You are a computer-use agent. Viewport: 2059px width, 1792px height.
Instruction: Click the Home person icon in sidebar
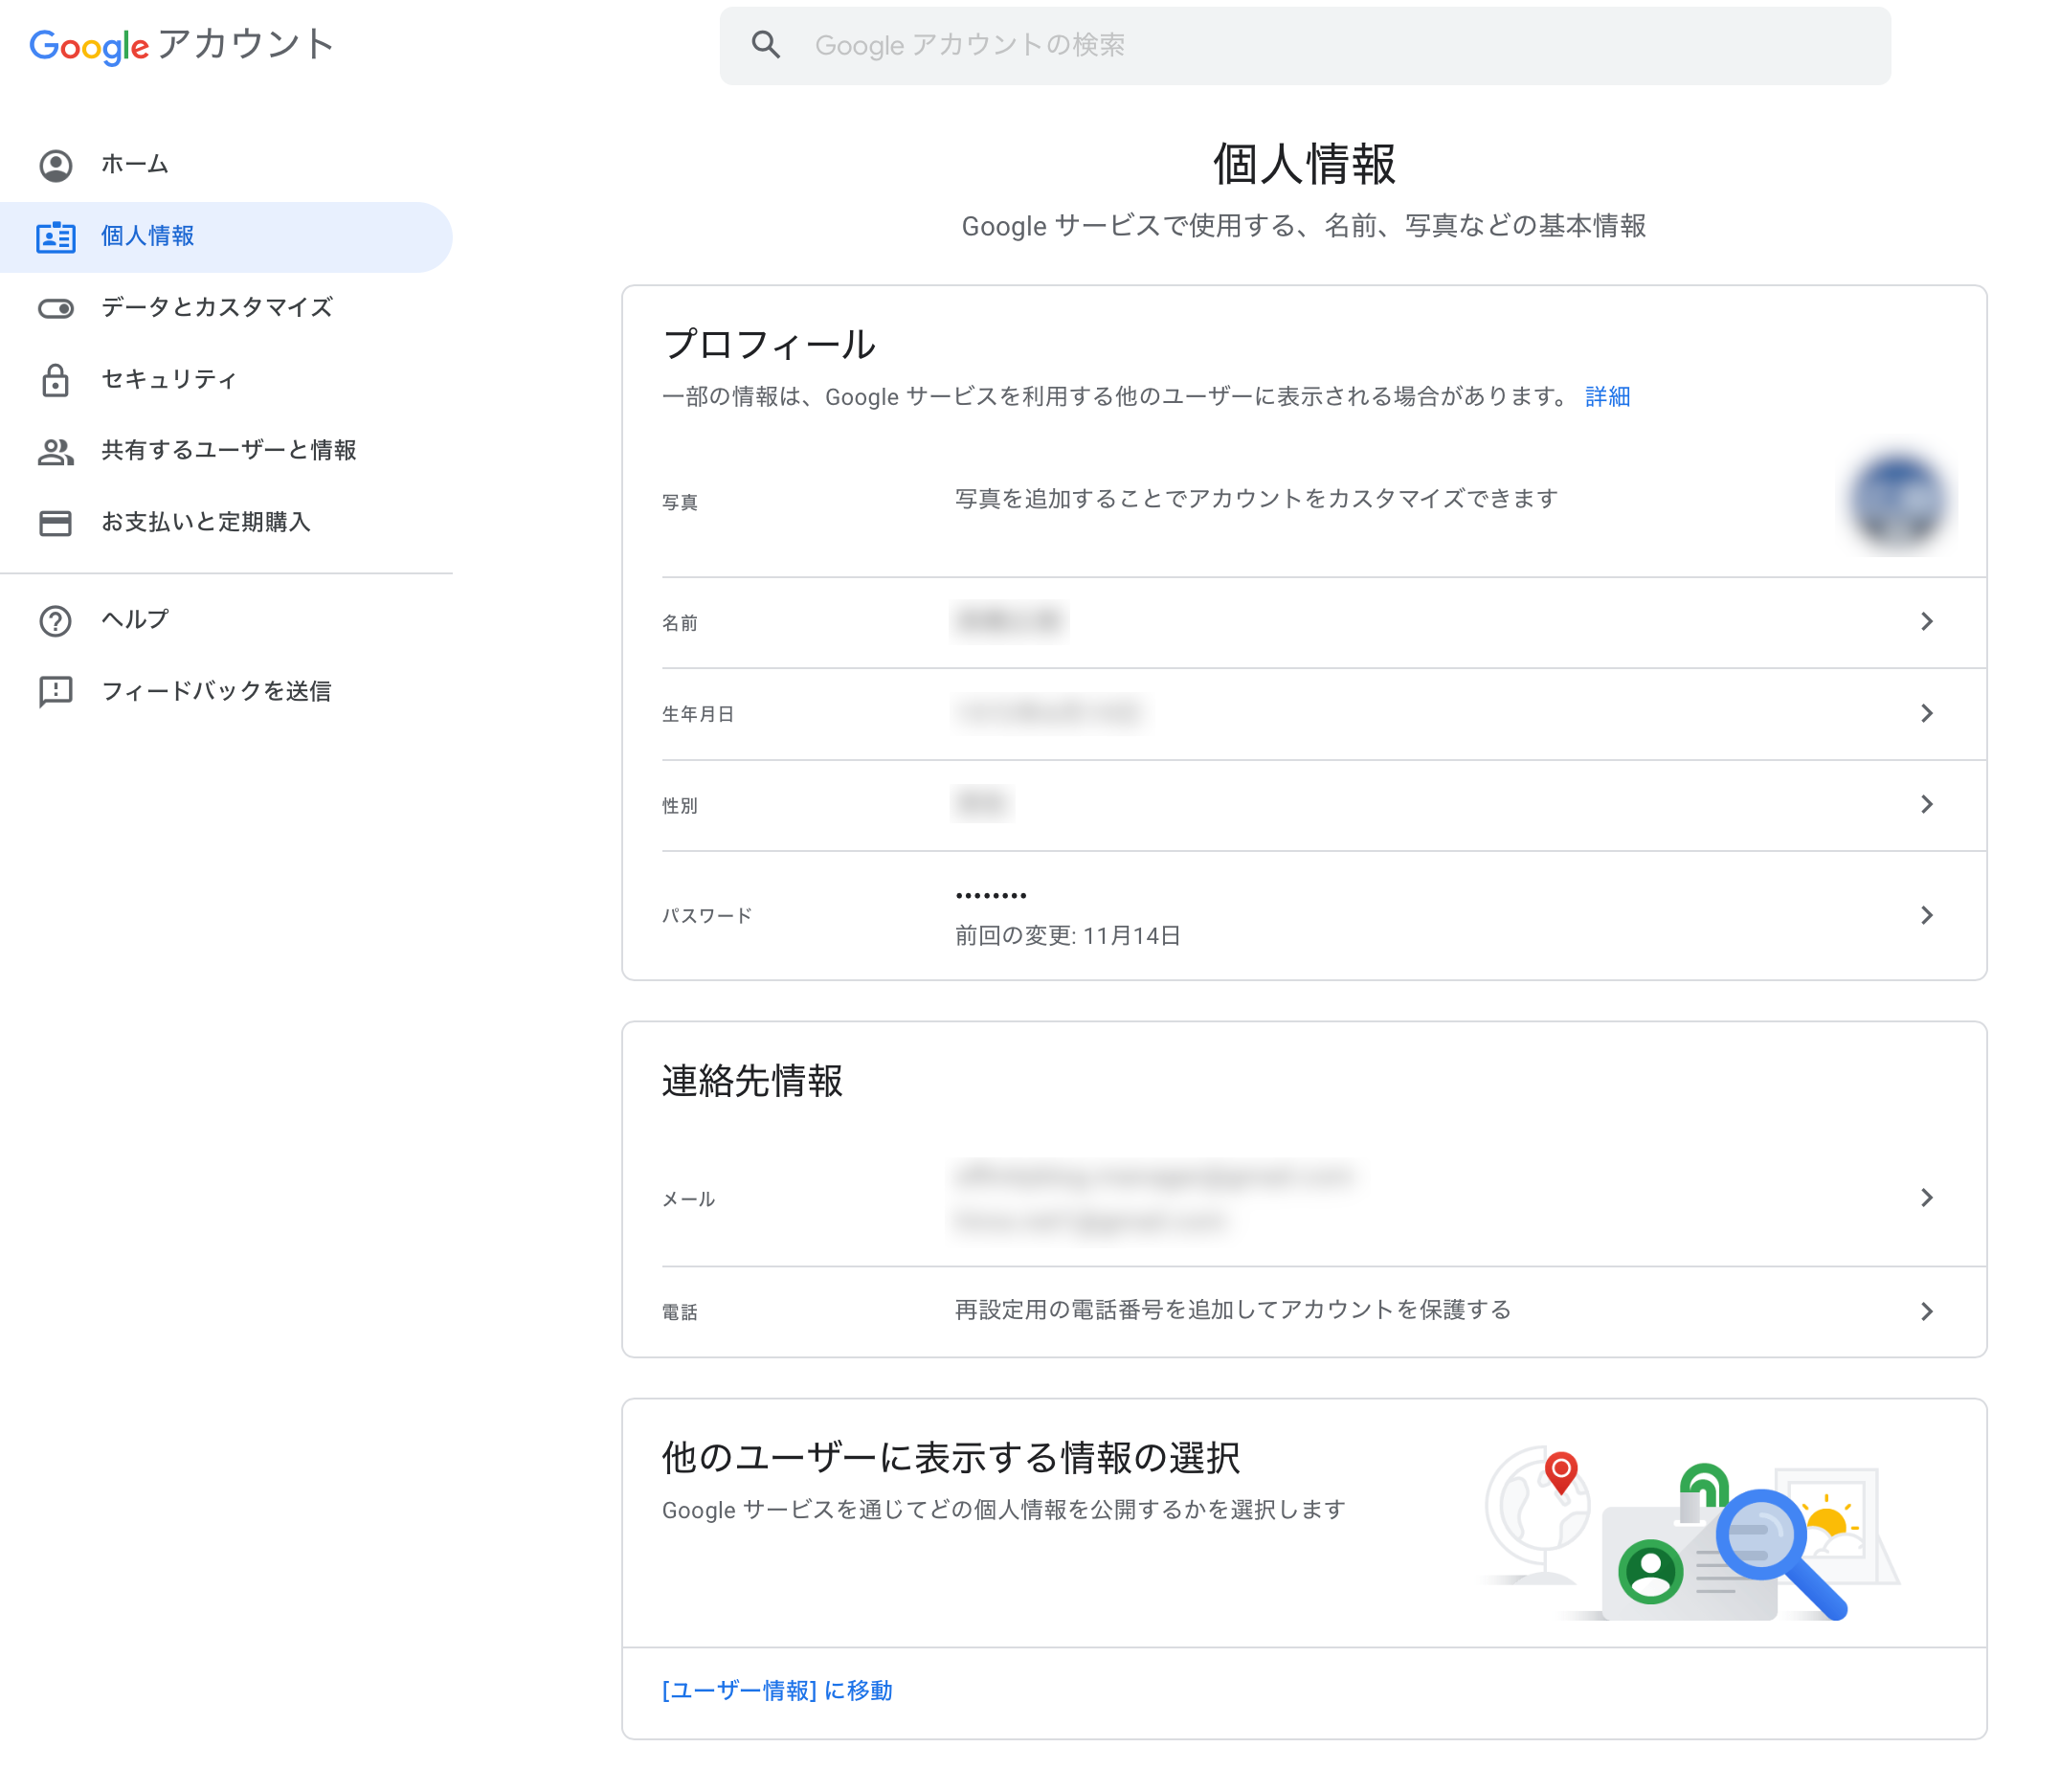[x=55, y=165]
